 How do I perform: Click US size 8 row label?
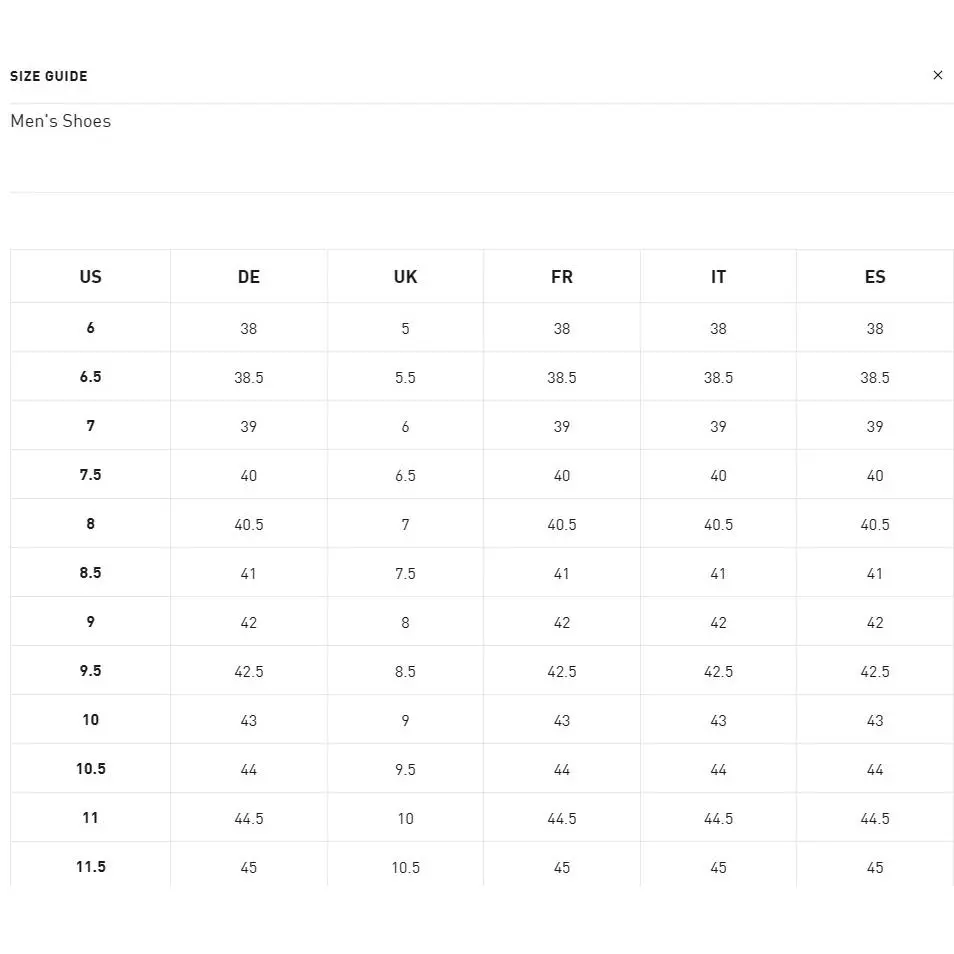(91, 524)
